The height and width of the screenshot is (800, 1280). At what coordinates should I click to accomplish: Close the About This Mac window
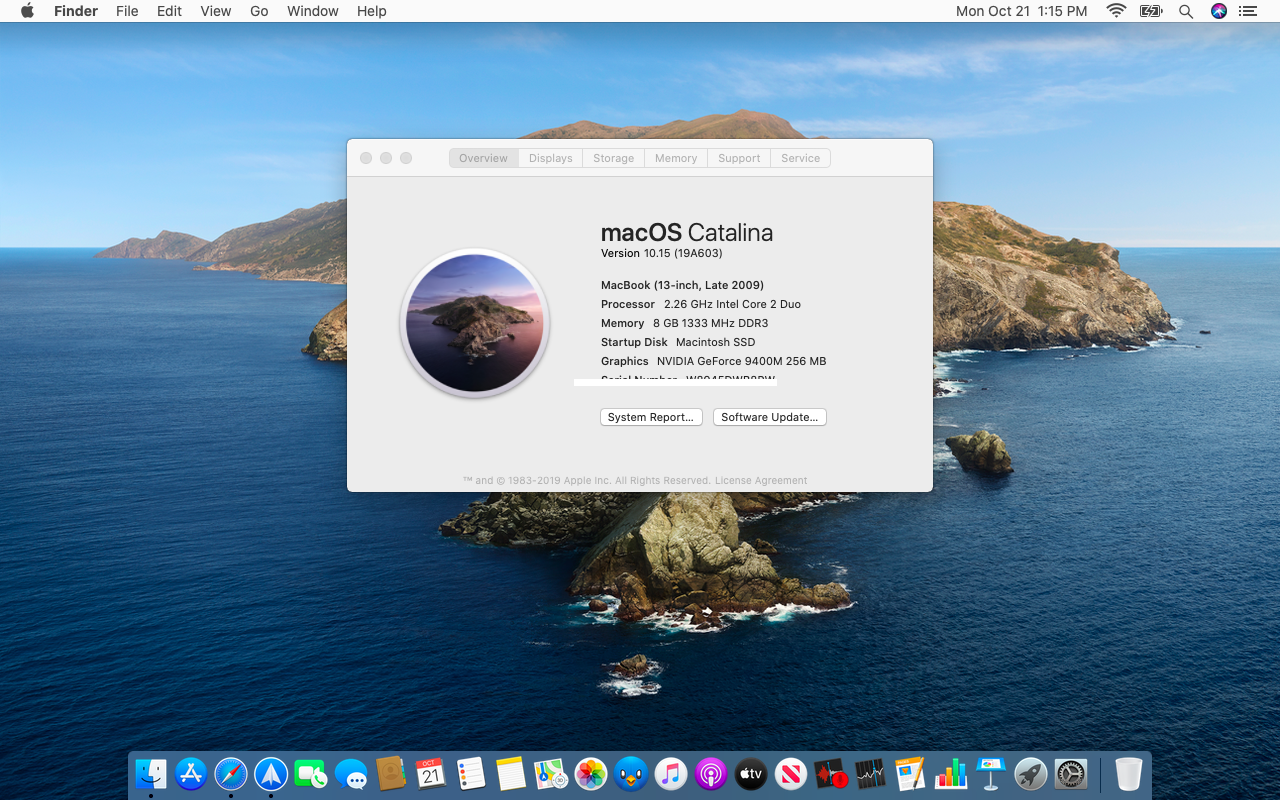[366, 158]
